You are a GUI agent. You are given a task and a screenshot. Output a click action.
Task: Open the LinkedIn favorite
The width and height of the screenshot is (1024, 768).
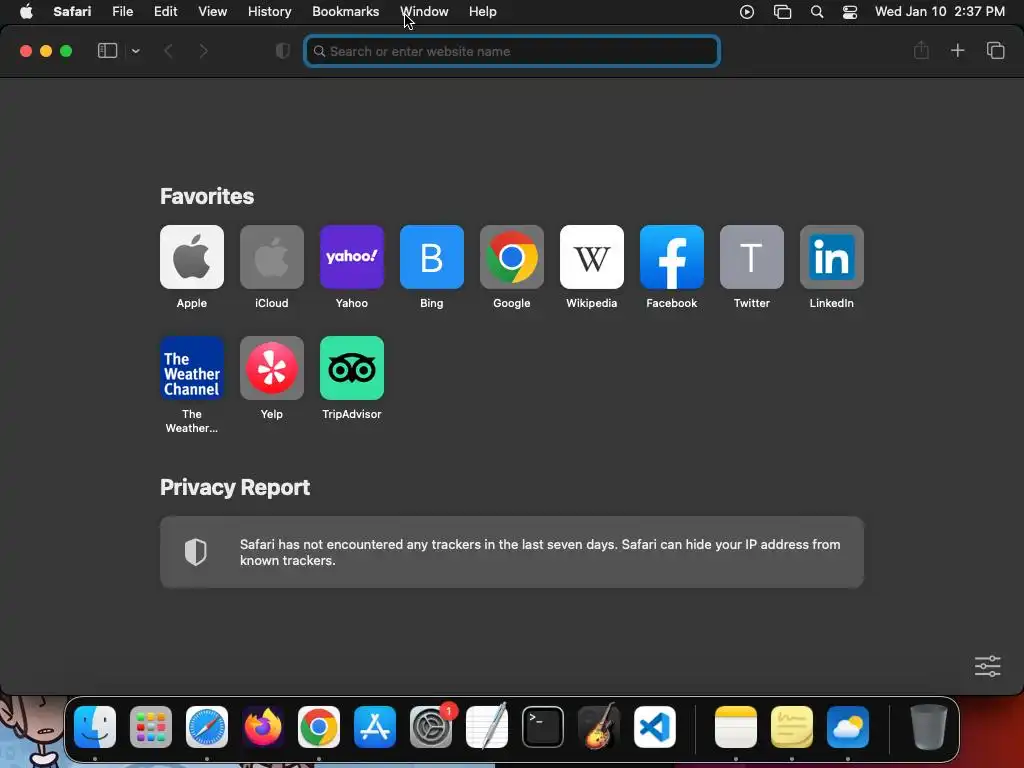point(832,257)
